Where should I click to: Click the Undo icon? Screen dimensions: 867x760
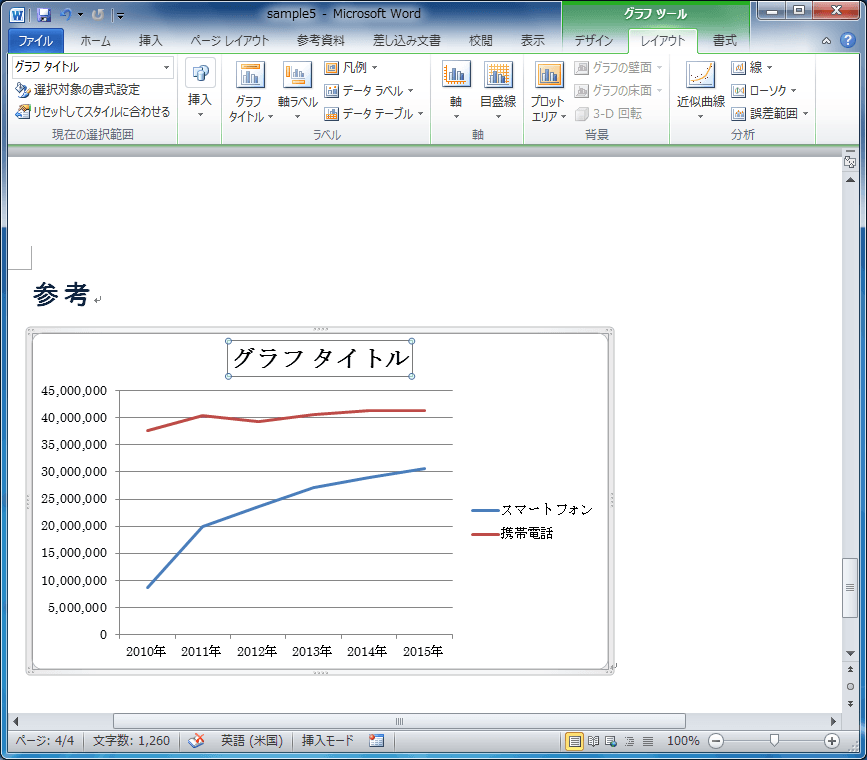[66, 15]
